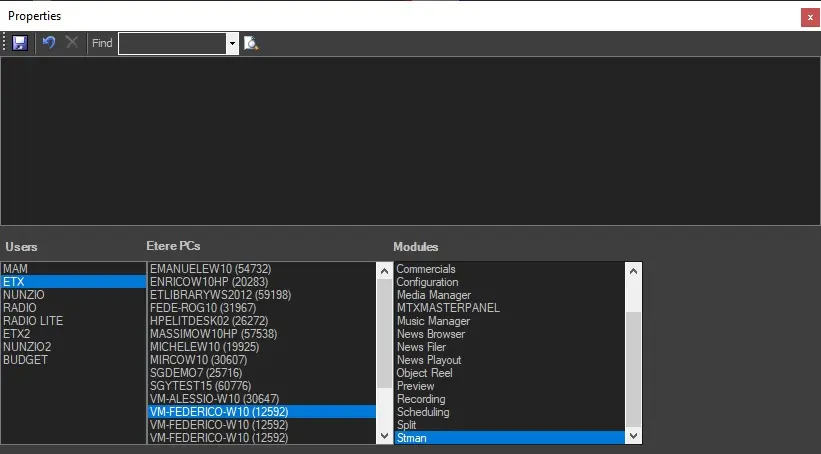Select the MAM user

16,269
